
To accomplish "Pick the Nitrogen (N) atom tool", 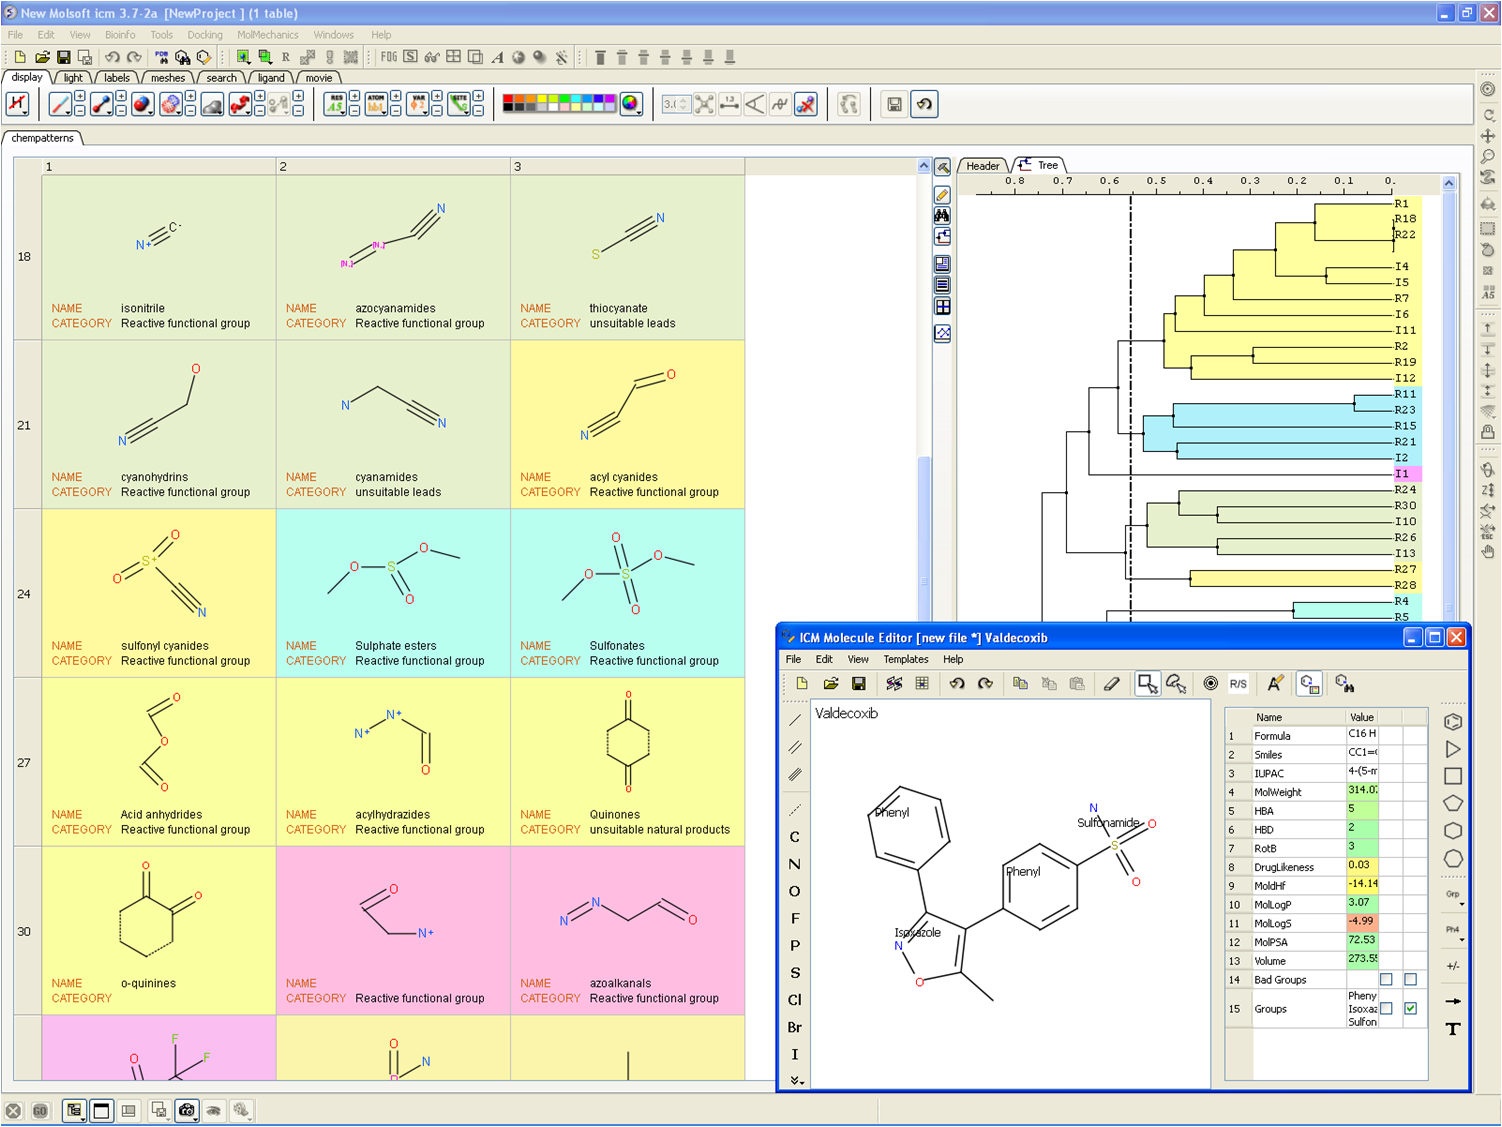I will pyautogui.click(x=795, y=864).
